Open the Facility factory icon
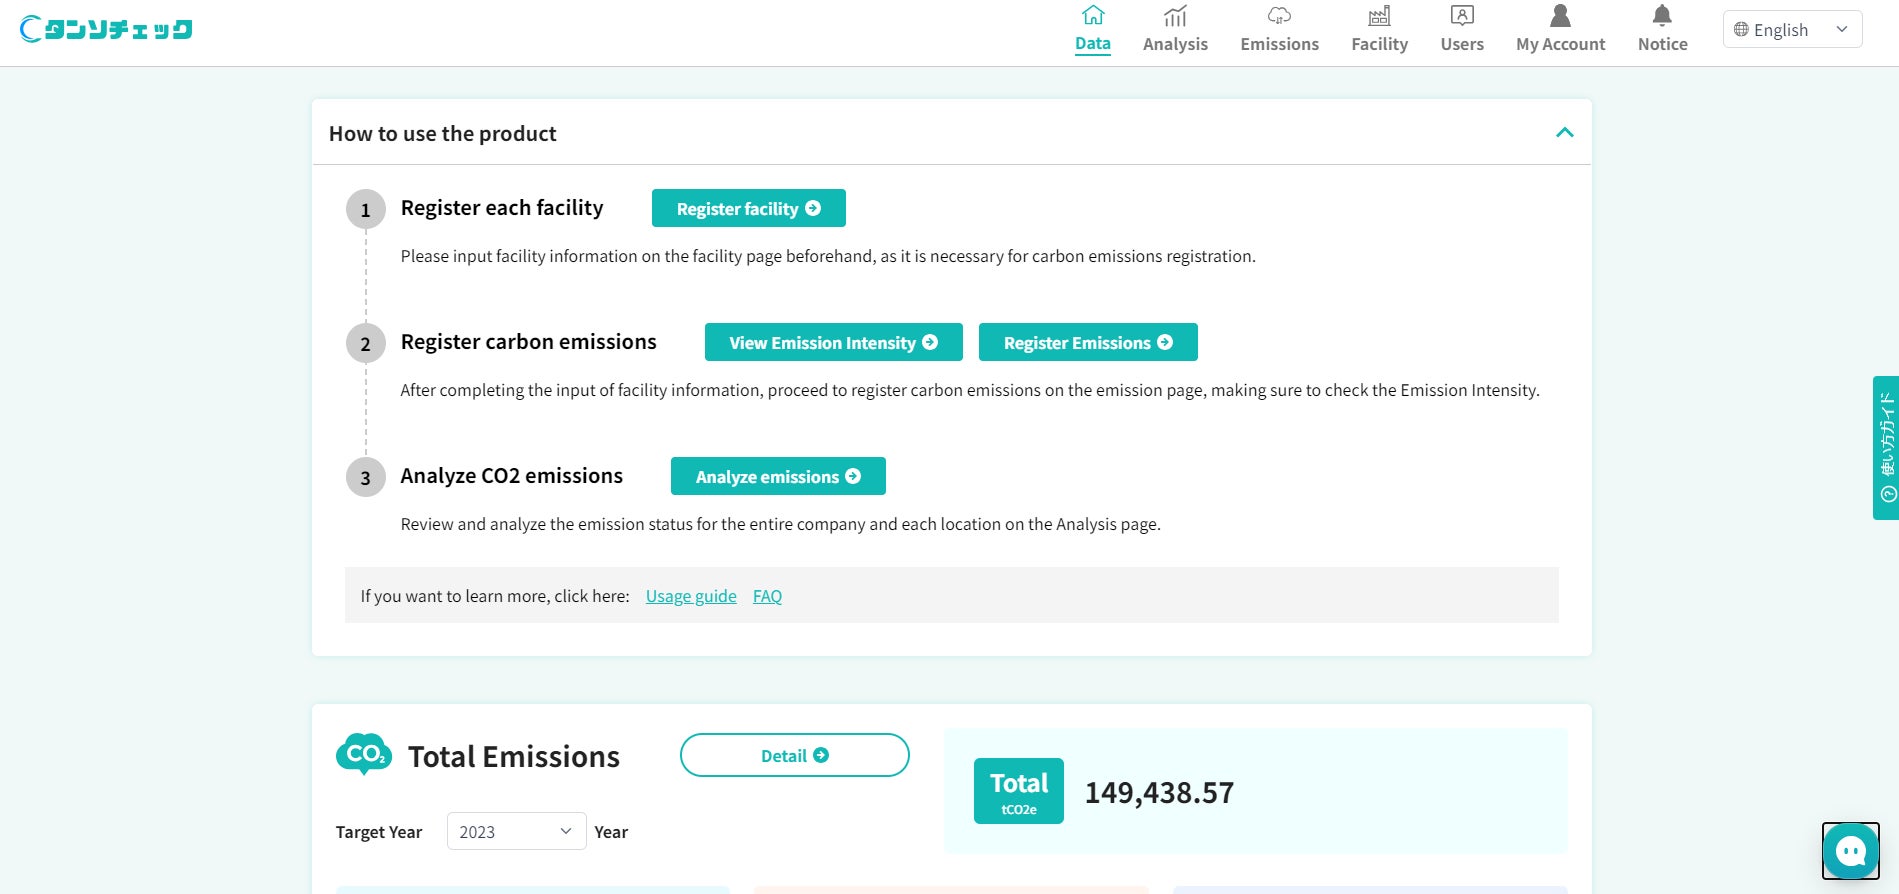 pos(1379,16)
